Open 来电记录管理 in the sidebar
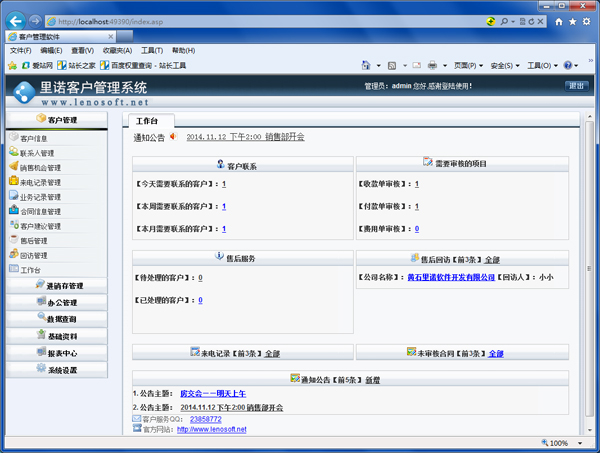Screen dimensions: 600x453 point(40,183)
